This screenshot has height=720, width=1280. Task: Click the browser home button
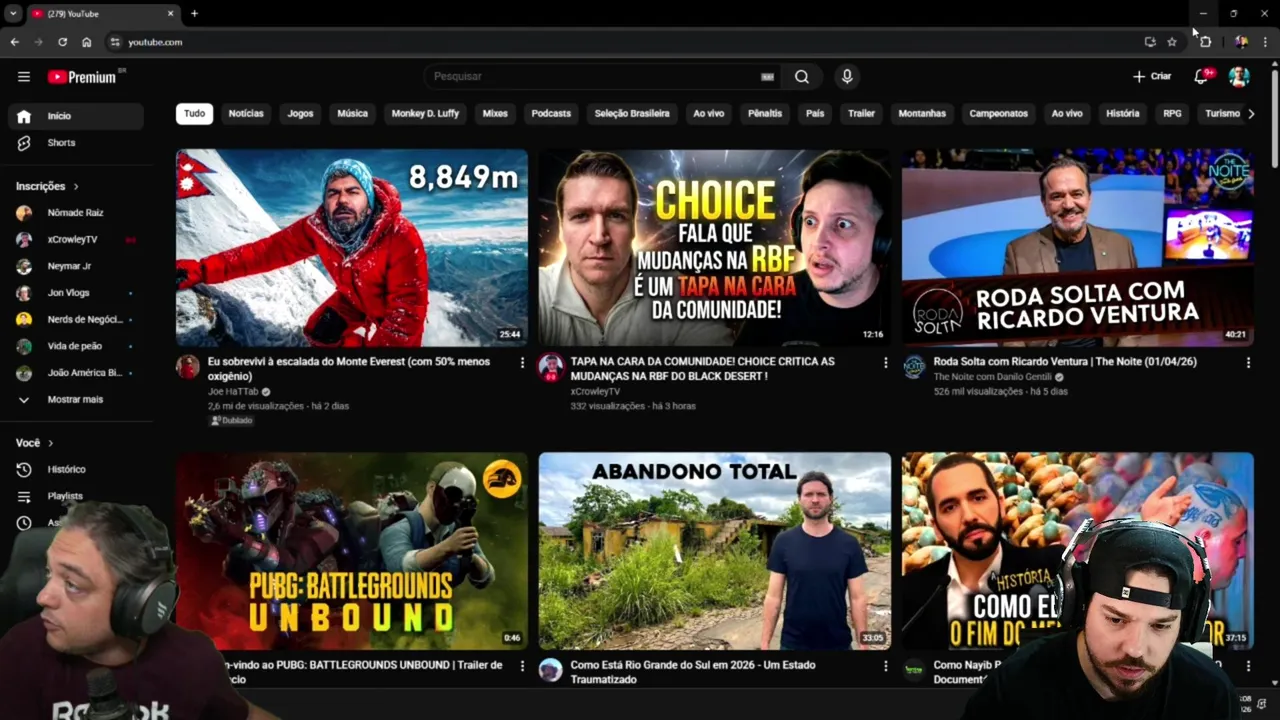coord(87,42)
